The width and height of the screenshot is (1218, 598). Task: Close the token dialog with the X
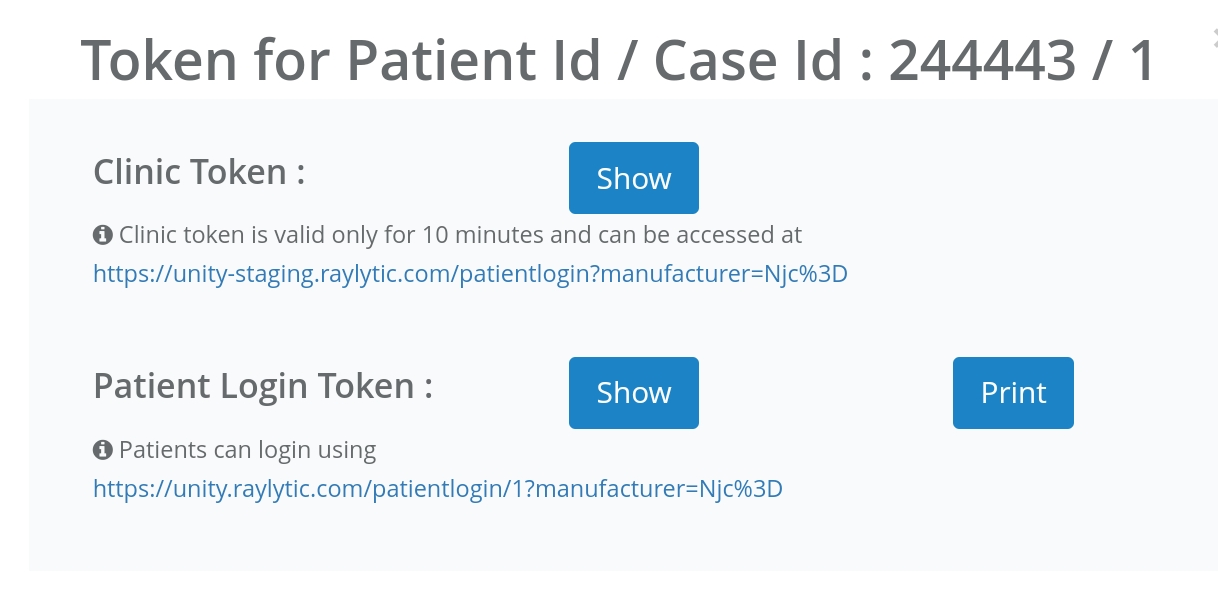pos(1213,38)
